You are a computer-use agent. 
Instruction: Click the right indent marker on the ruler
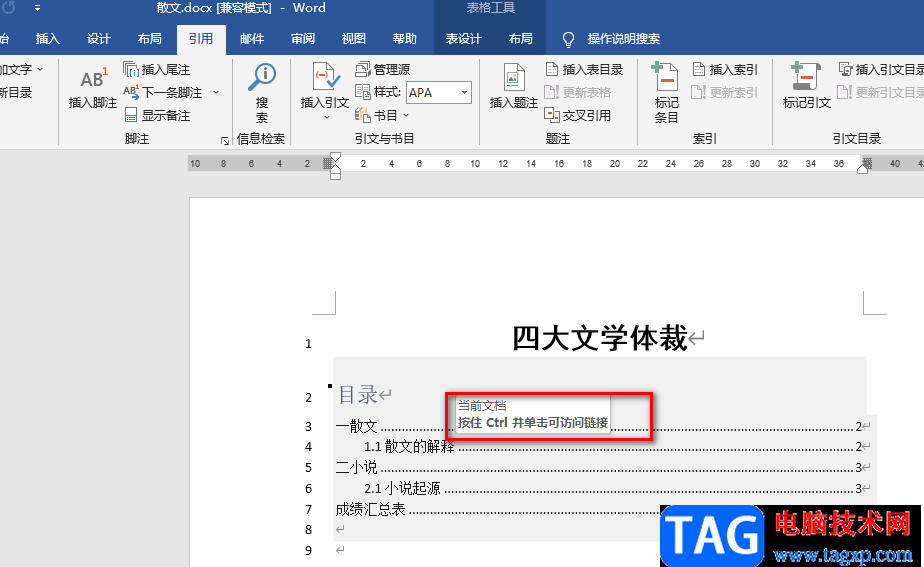coord(862,170)
